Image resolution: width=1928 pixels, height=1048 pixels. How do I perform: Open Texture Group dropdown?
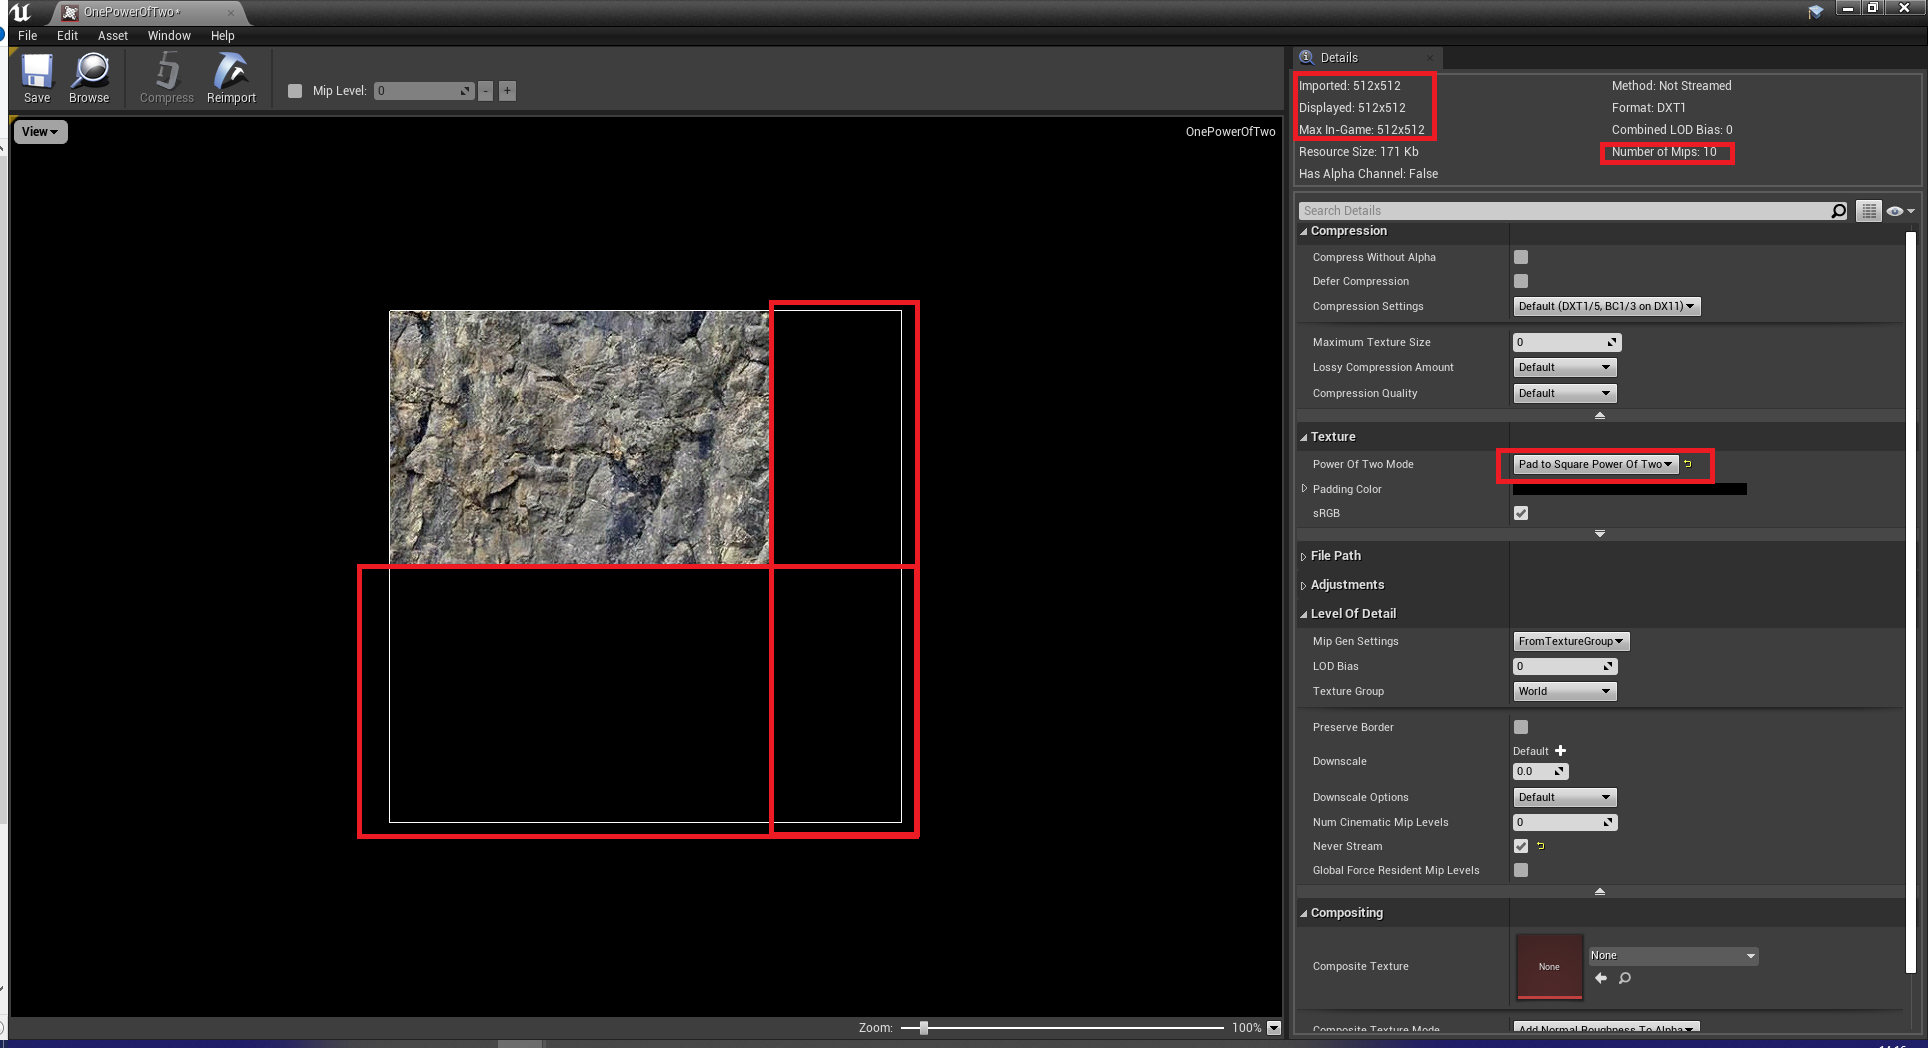(1564, 691)
